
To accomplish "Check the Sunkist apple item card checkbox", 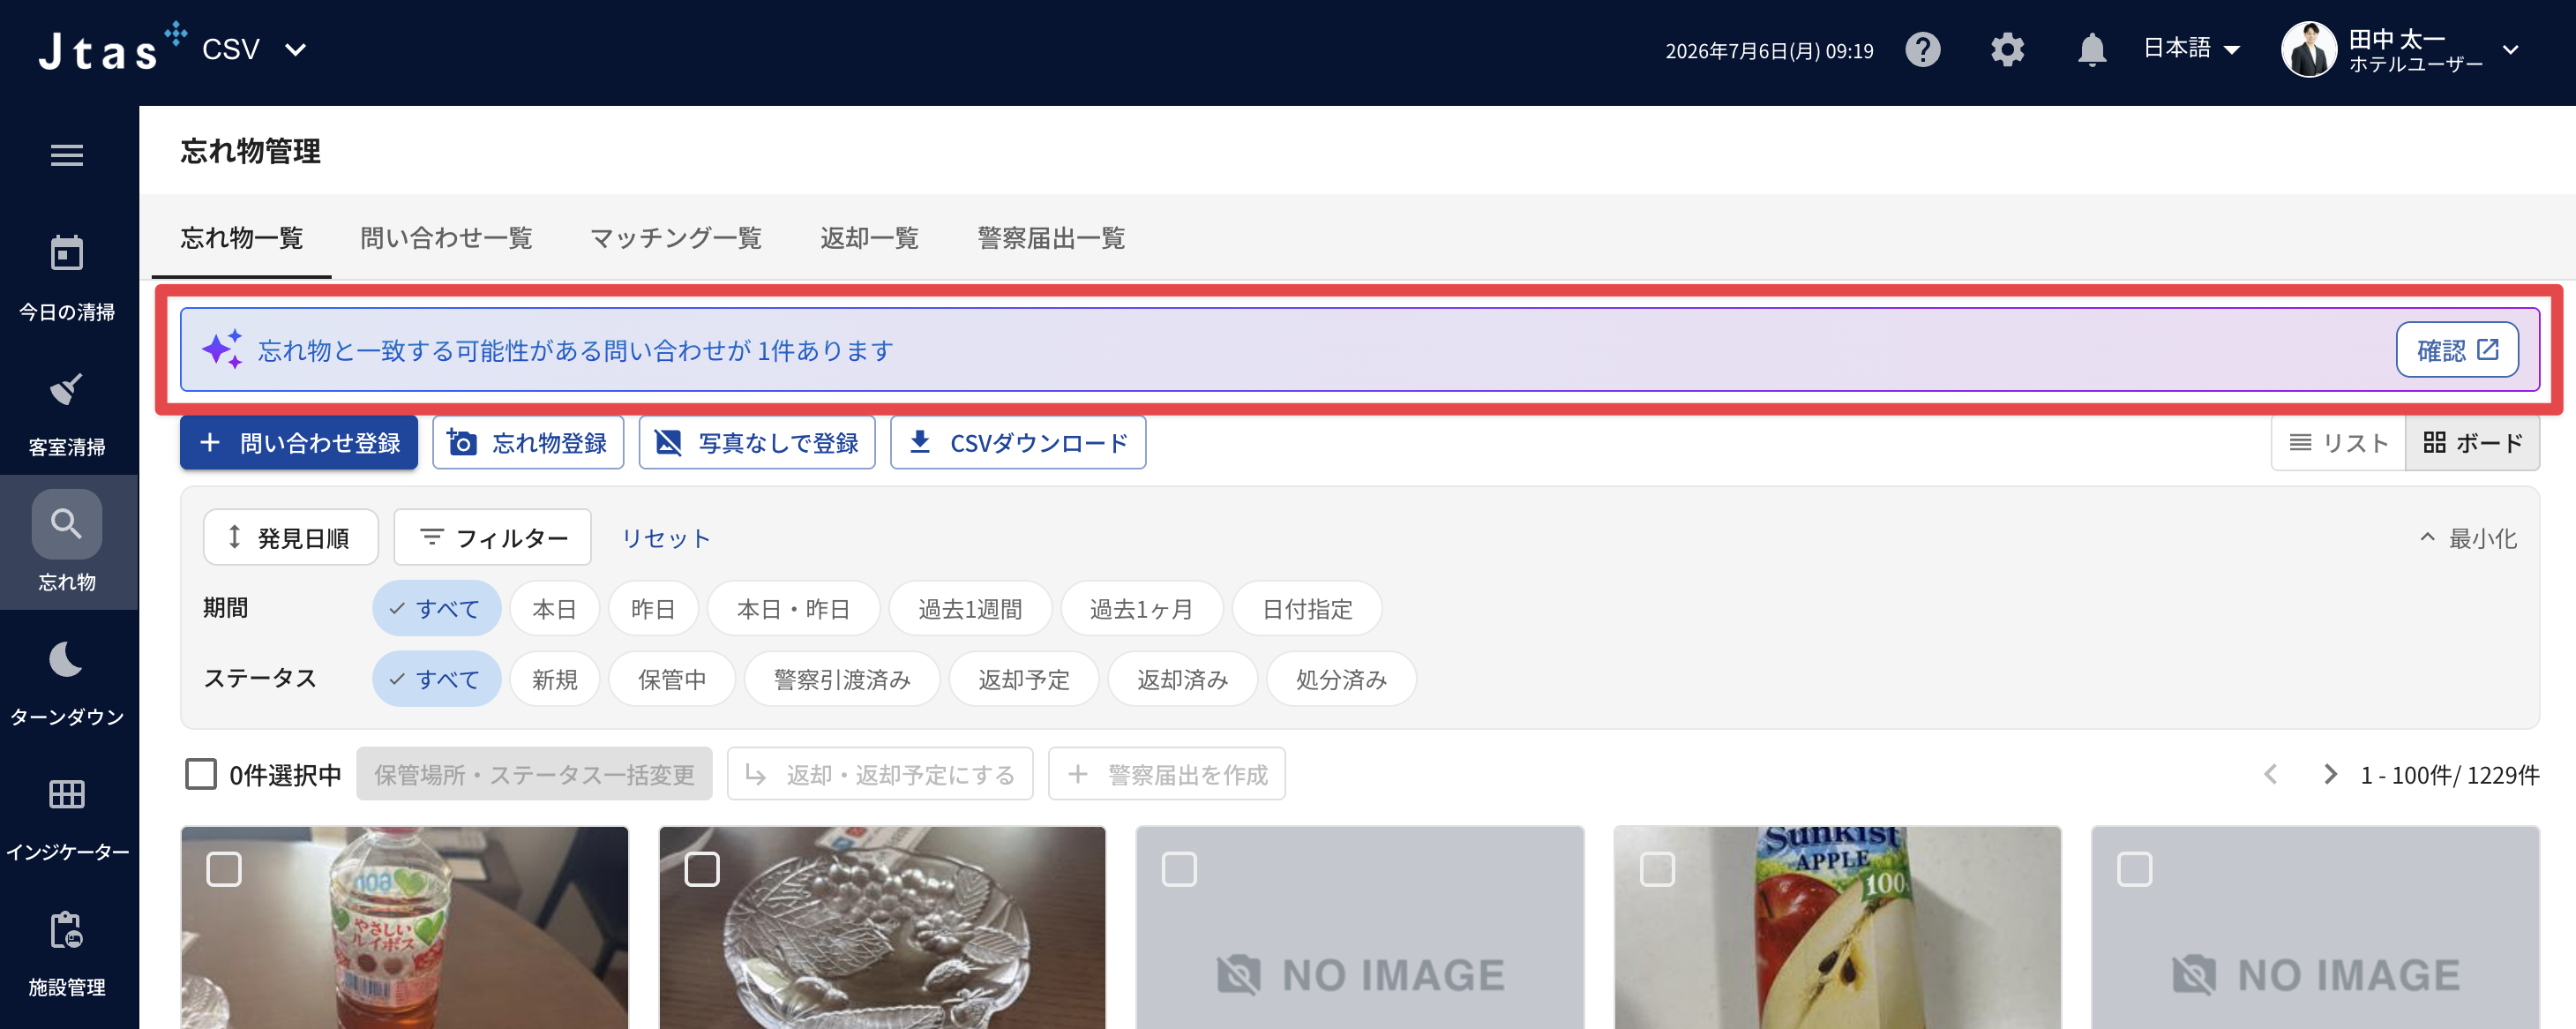I will tap(1656, 869).
